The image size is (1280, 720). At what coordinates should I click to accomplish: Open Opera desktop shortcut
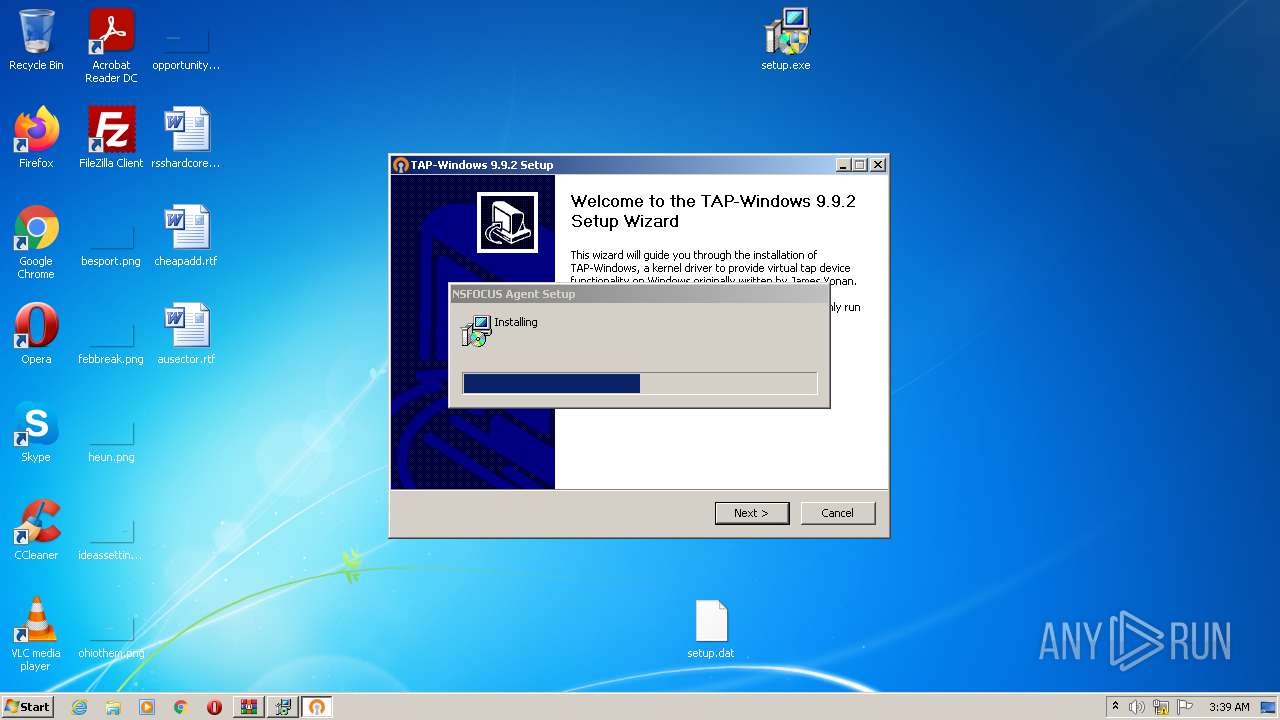tap(36, 334)
